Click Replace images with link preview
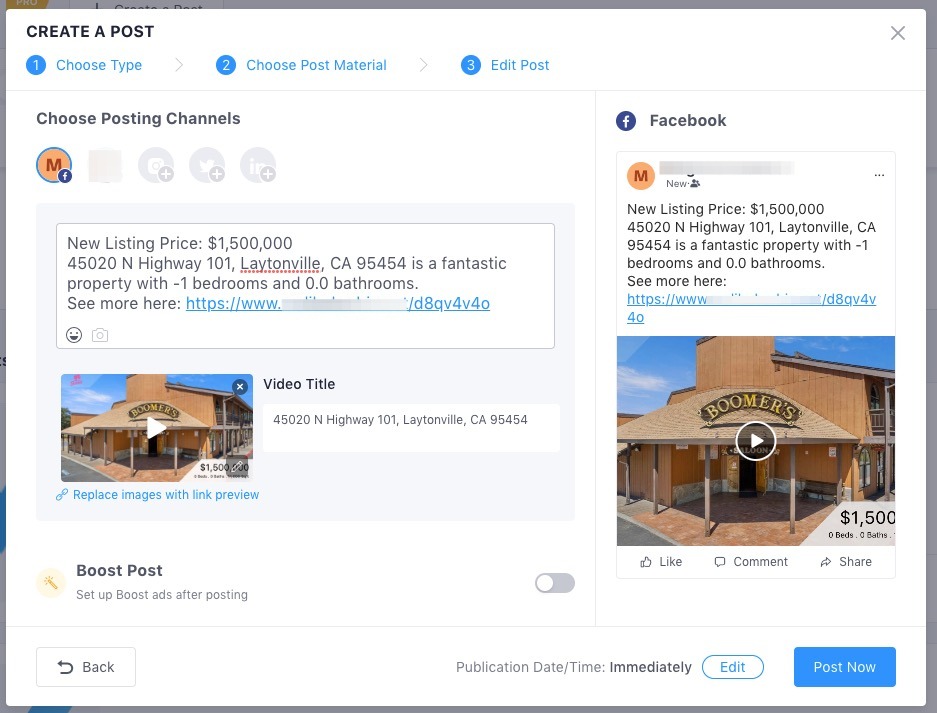 tap(158, 495)
